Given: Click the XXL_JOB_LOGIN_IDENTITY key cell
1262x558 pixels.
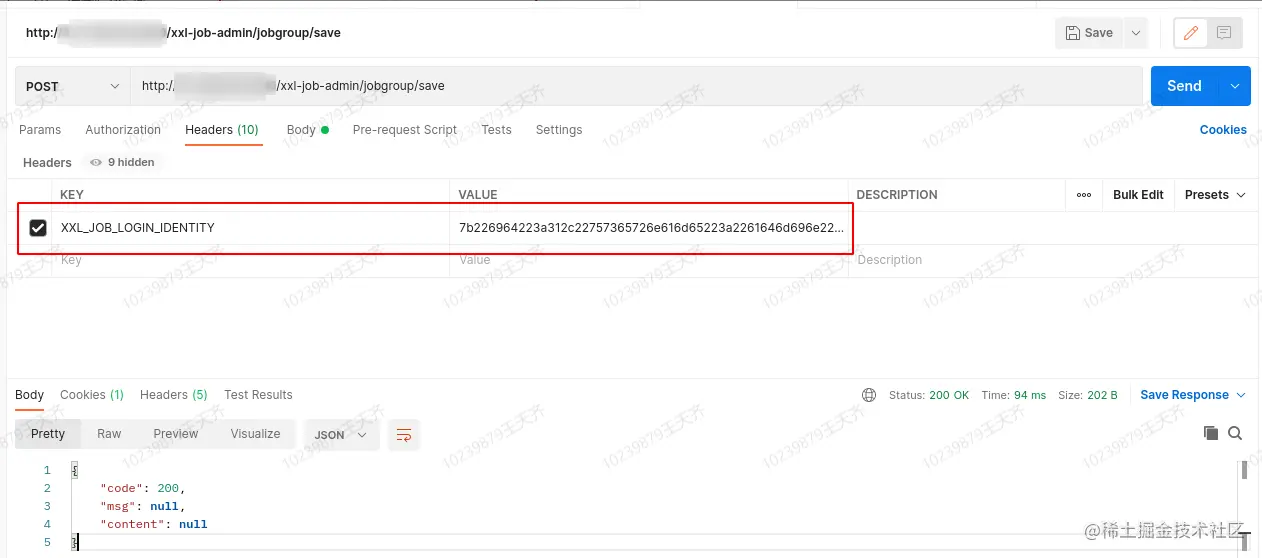Looking at the screenshot, I should (251, 228).
